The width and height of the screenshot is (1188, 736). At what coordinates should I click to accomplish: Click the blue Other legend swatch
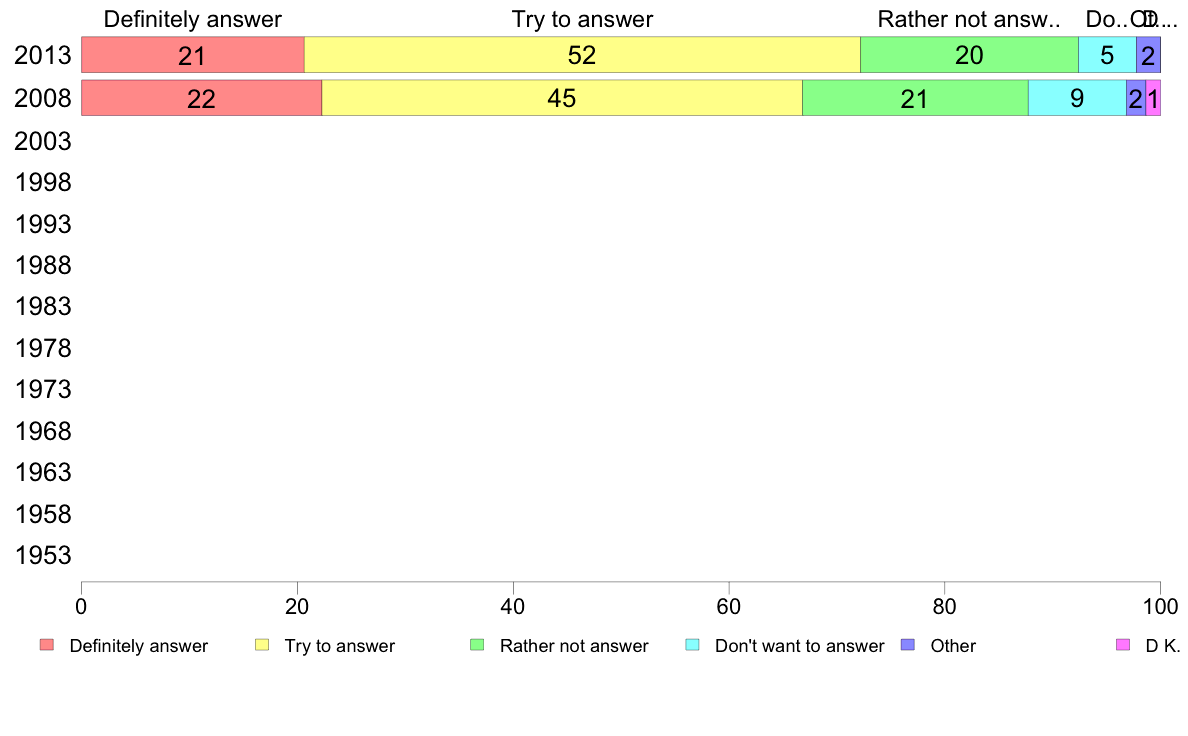tap(908, 645)
